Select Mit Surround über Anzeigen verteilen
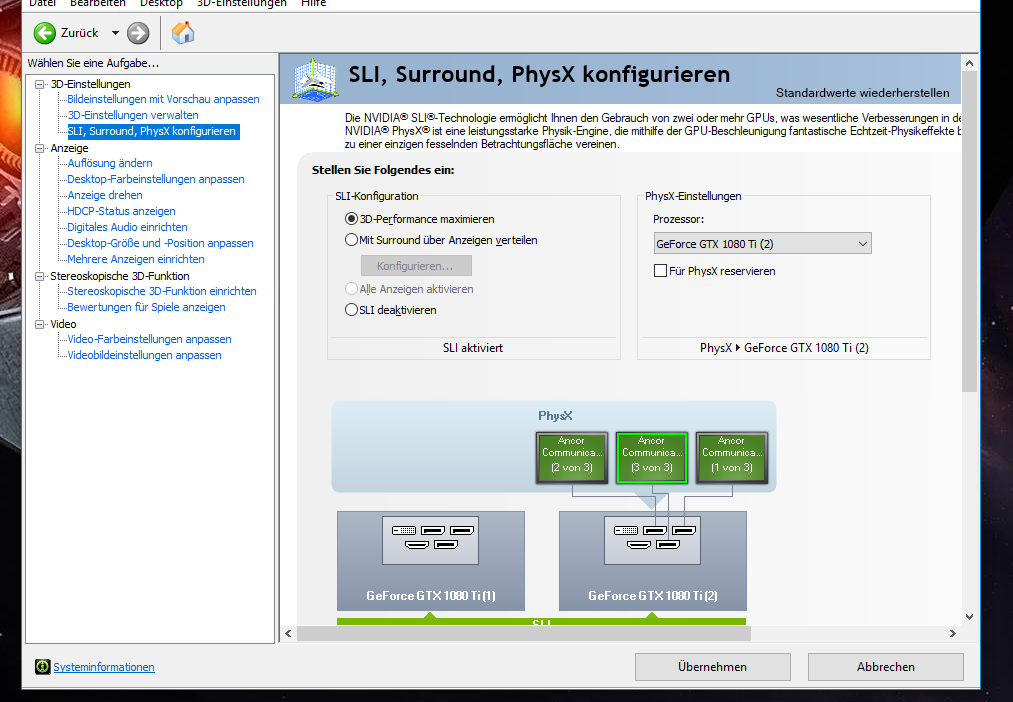The width and height of the screenshot is (1013, 702). tap(351, 240)
